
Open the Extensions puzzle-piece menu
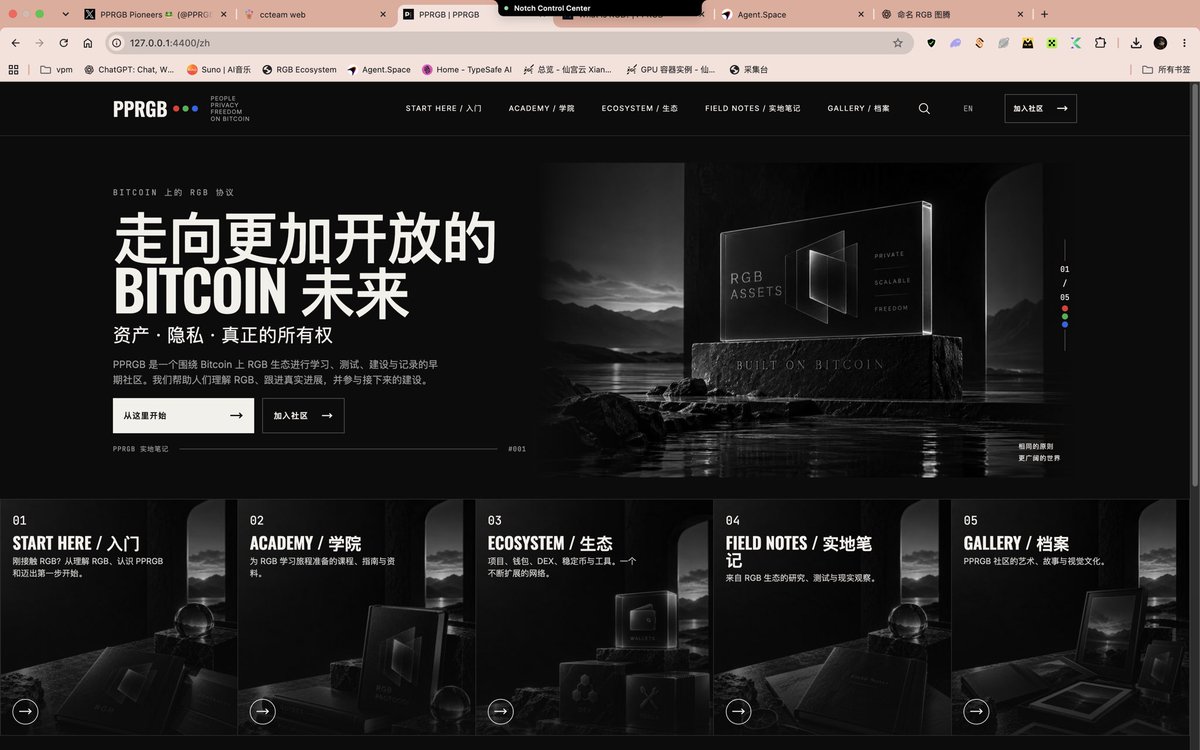pos(1101,43)
